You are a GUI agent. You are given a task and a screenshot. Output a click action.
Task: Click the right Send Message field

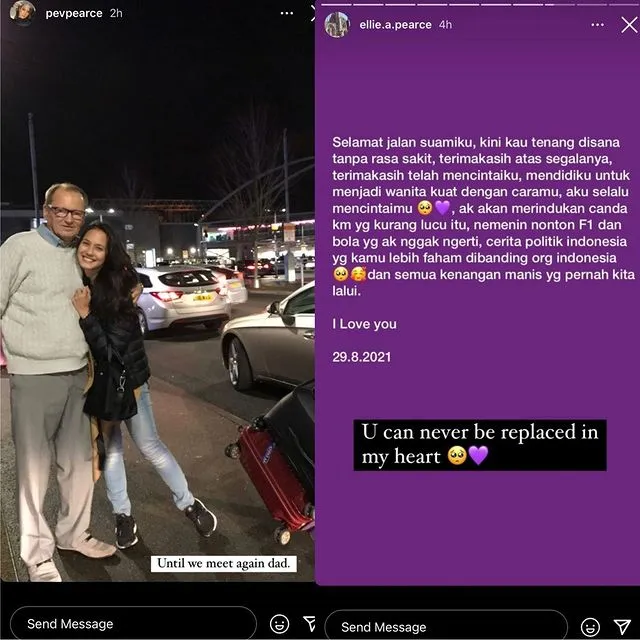(446, 627)
